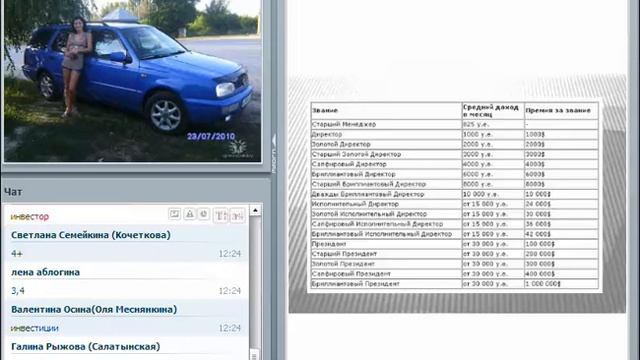
Task: Click the person icon in chat toolbar
Action: (189, 214)
